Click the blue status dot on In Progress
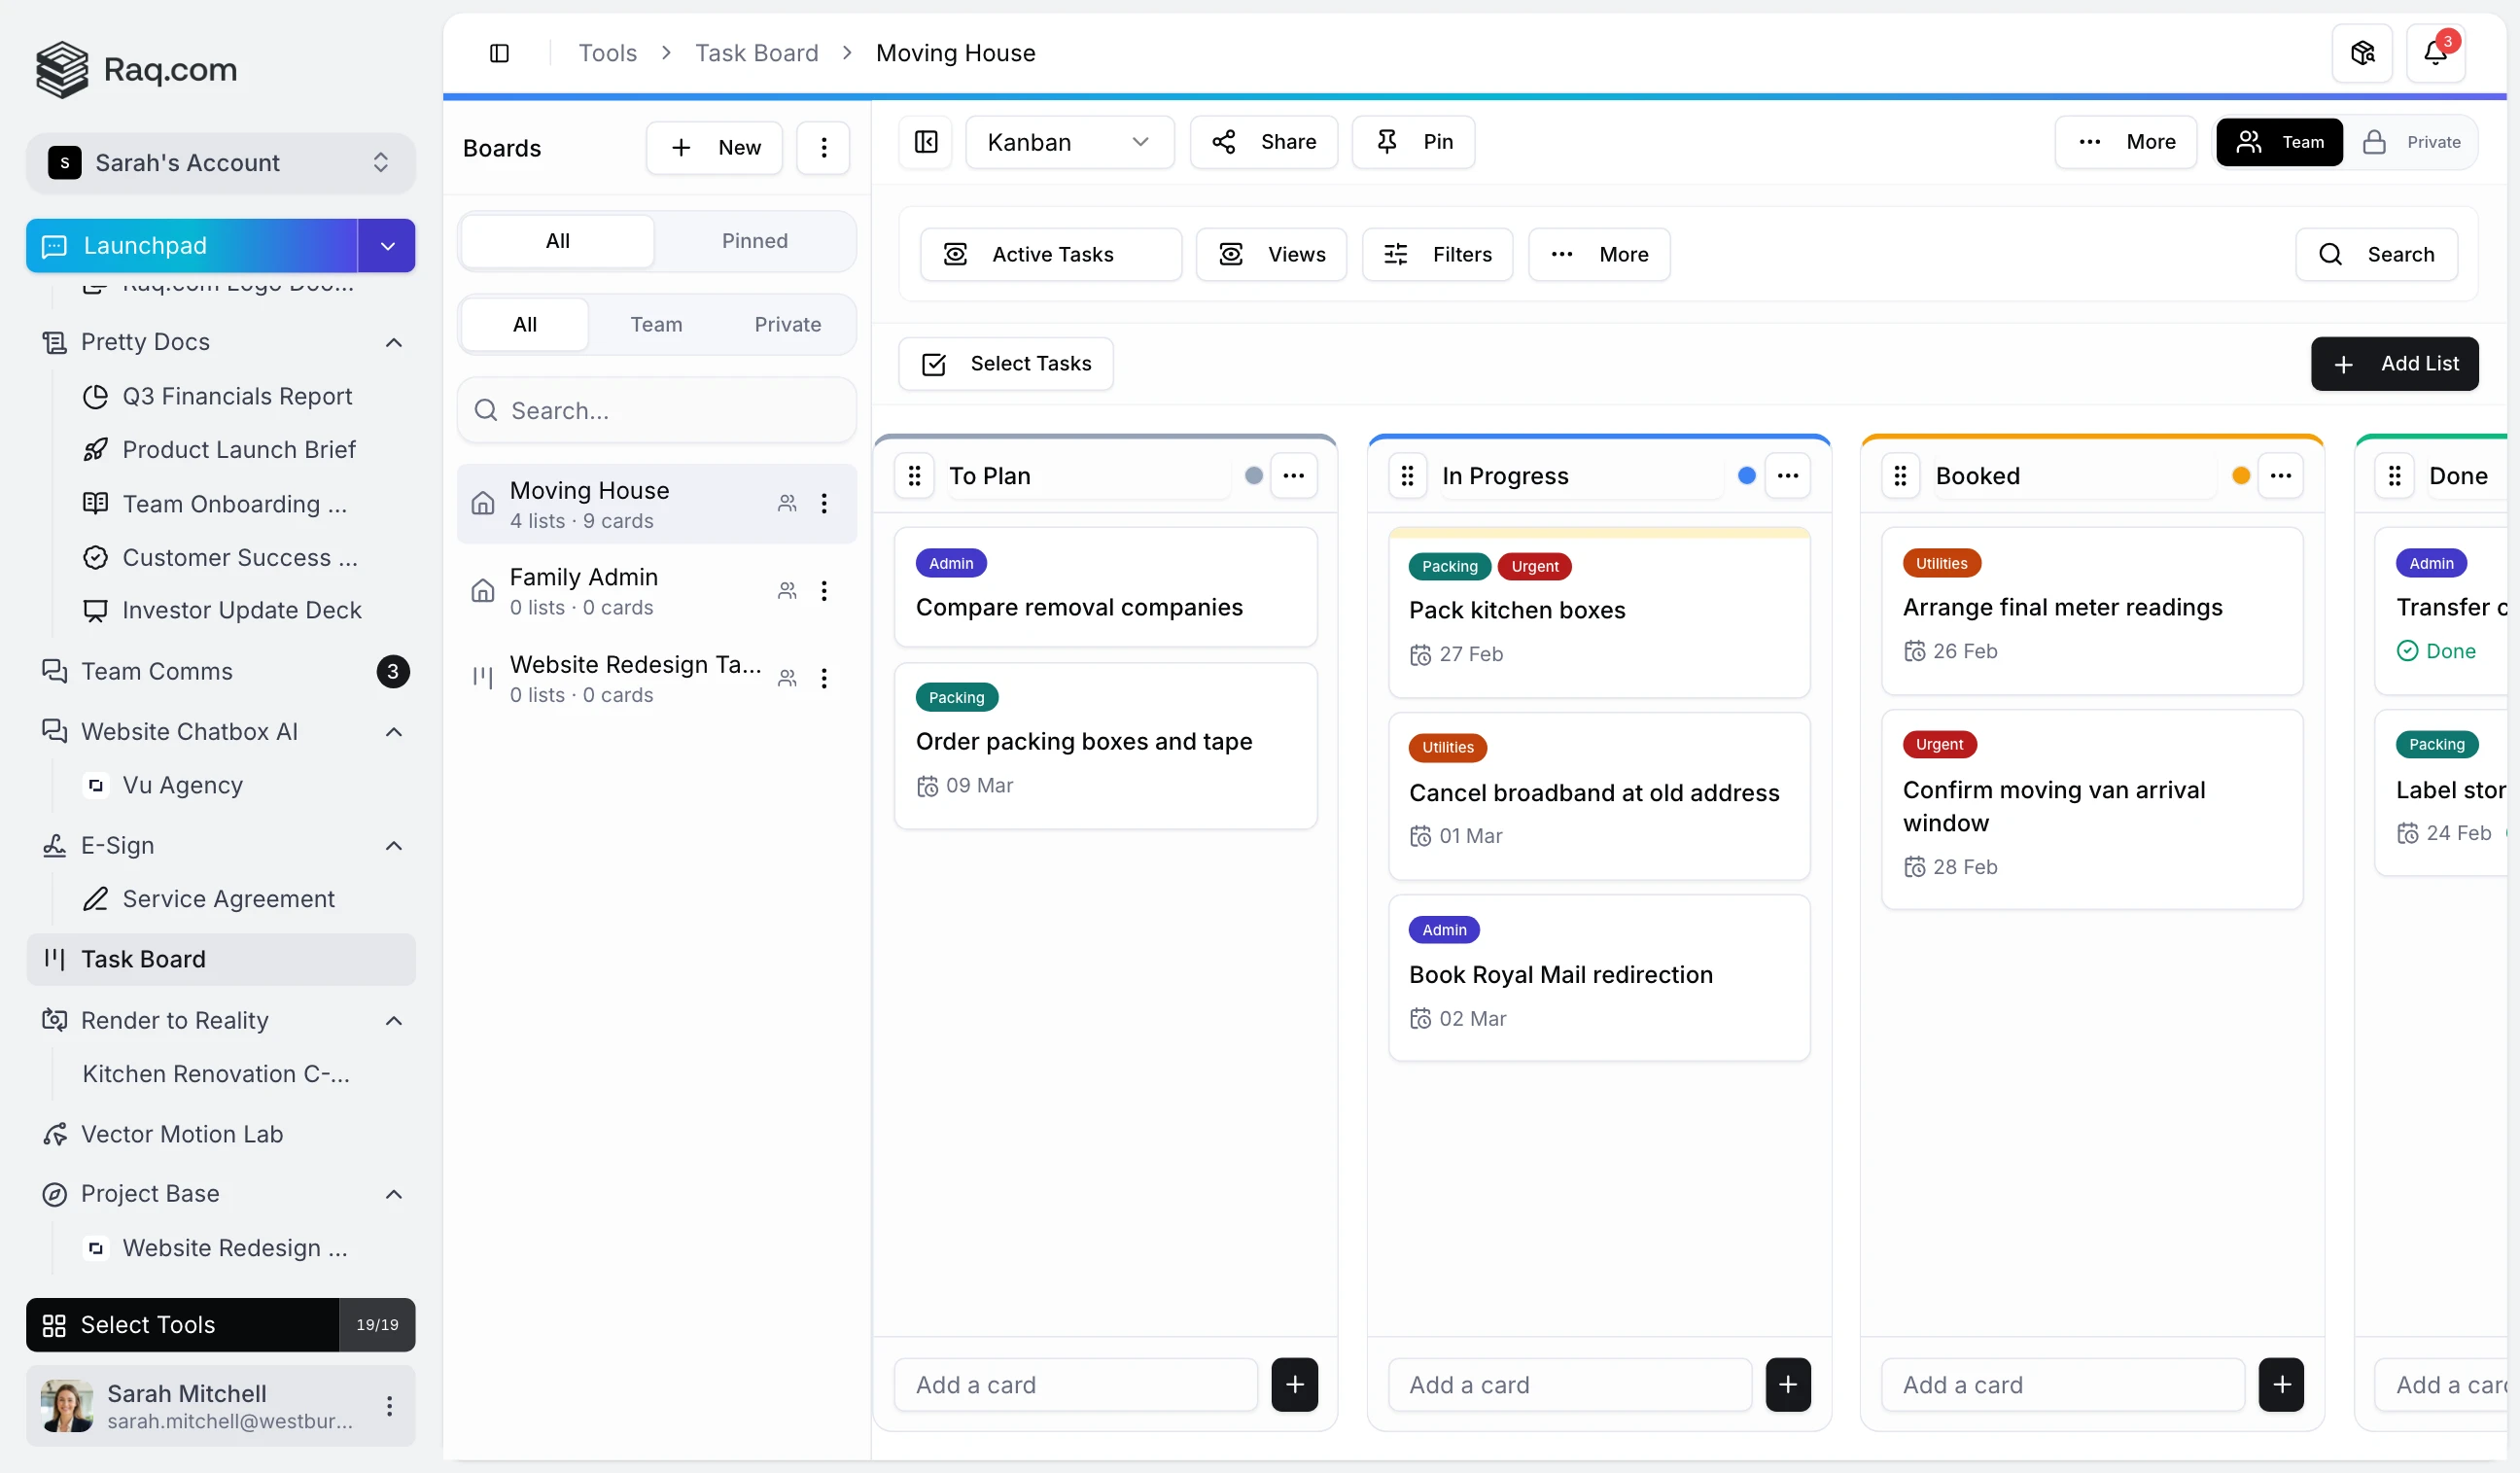Viewport: 2520px width, 1473px height. pyautogui.click(x=1746, y=476)
